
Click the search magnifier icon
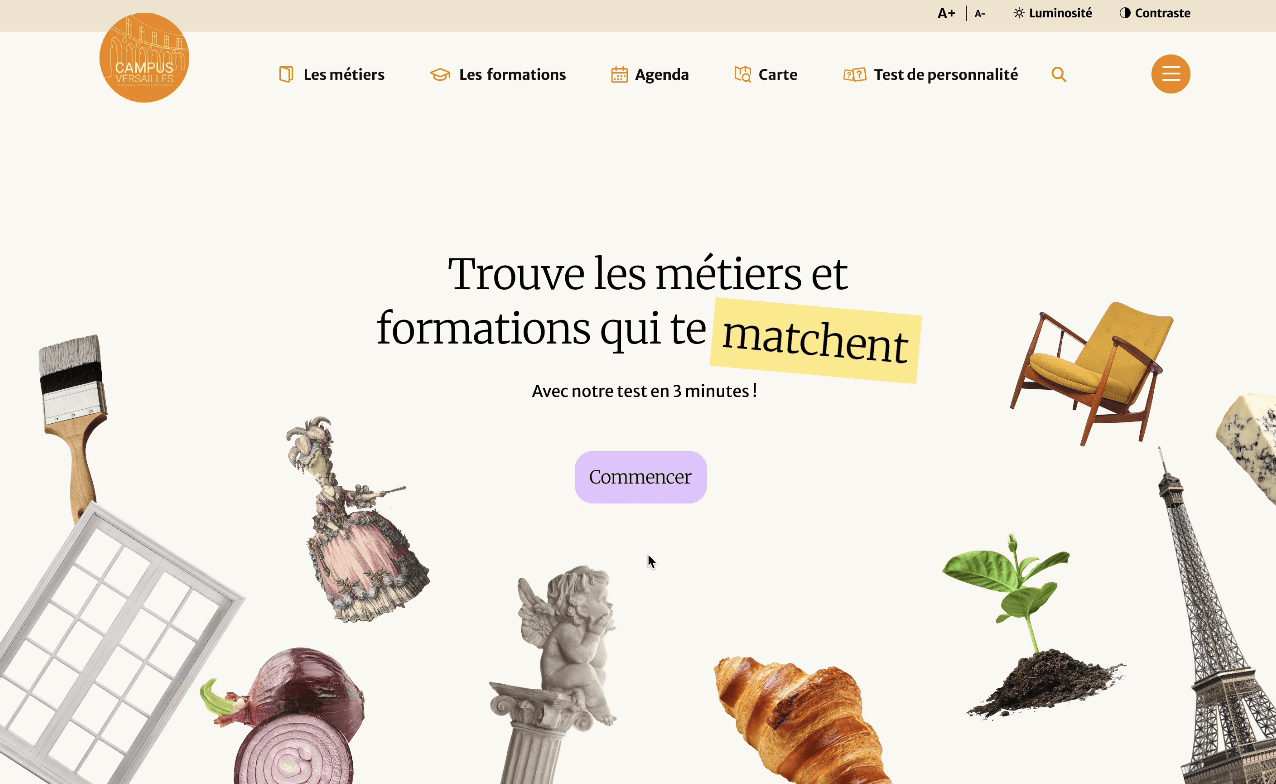pos(1059,74)
